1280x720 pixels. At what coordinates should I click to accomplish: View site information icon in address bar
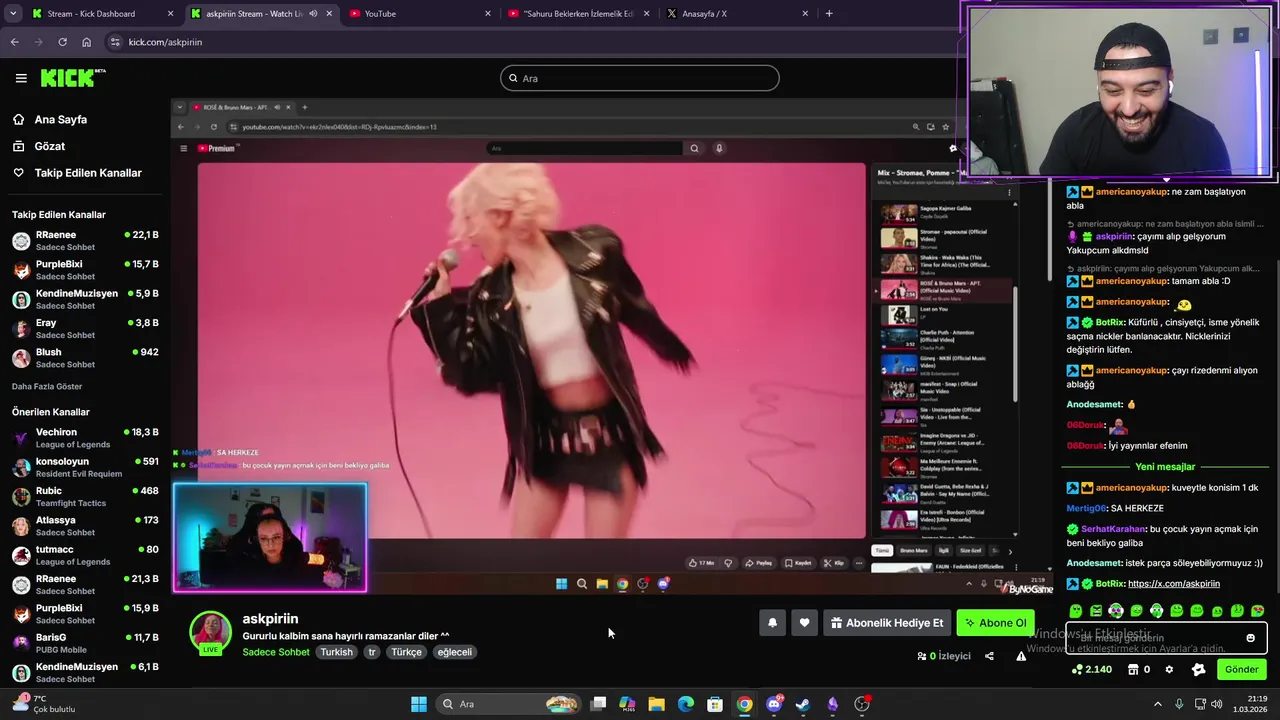coord(115,42)
